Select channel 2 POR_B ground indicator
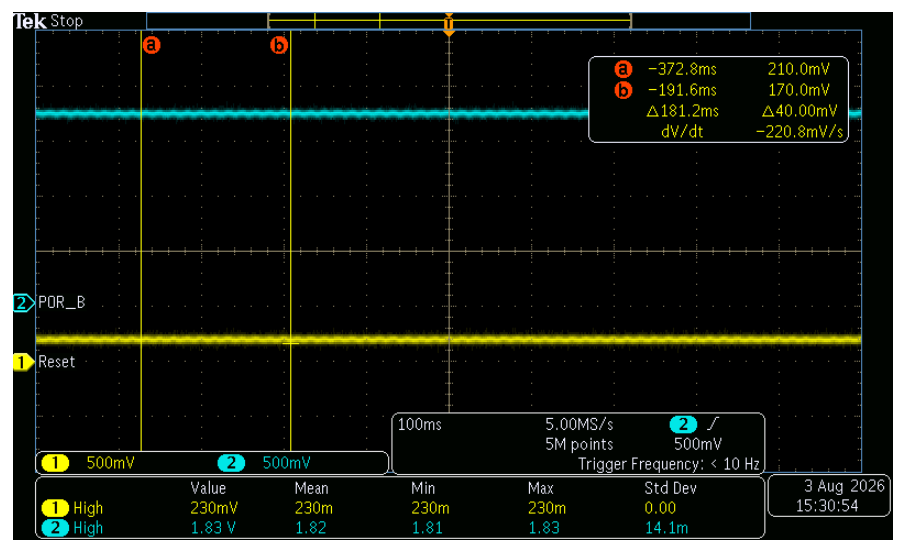Viewport: 908px width, 550px height. tap(23, 303)
